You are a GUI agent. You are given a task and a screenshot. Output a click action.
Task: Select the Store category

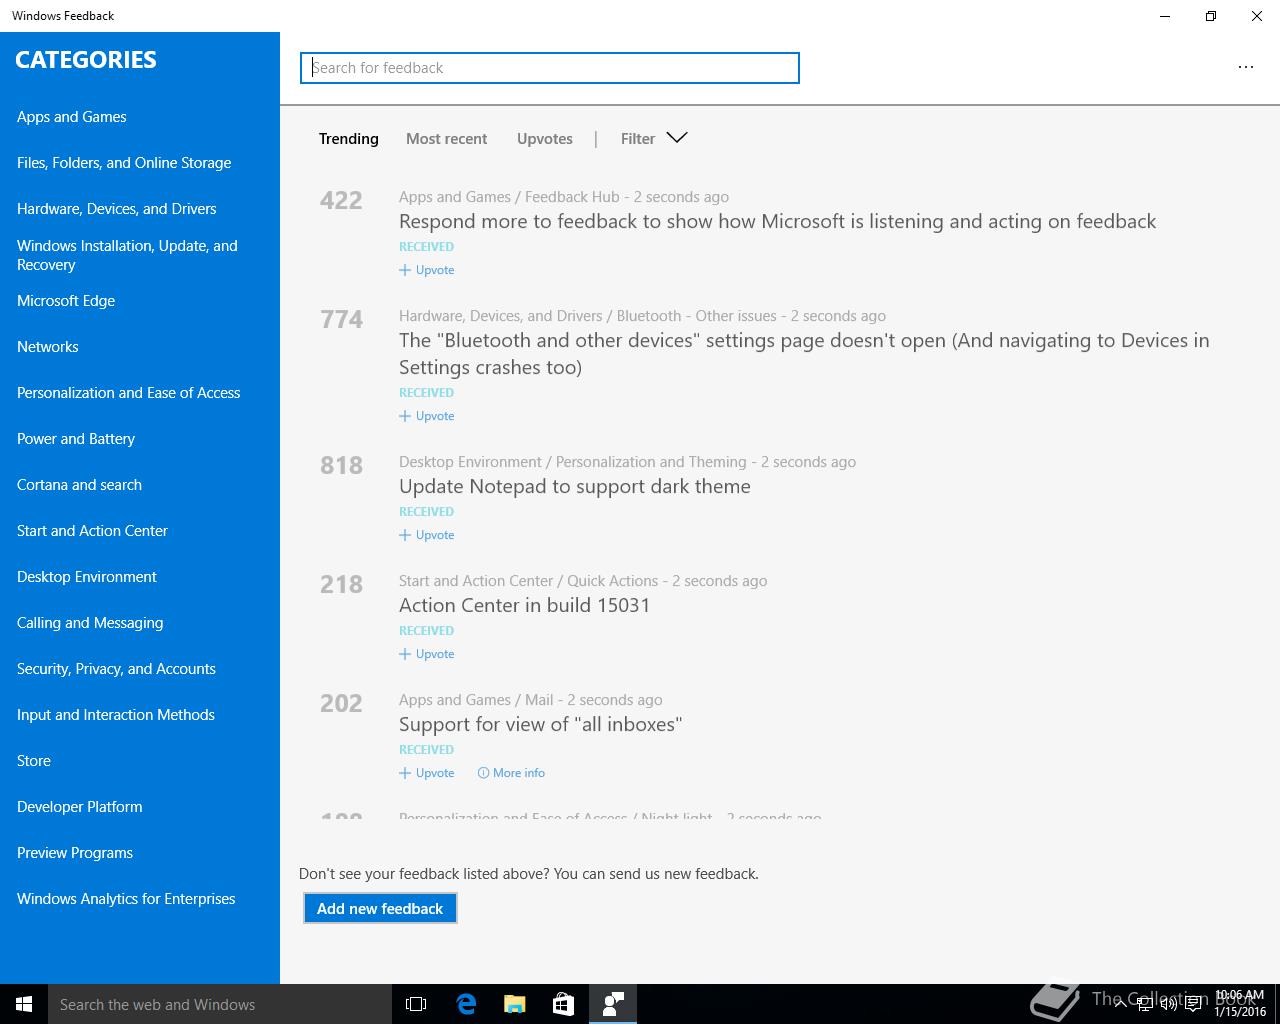click(x=34, y=761)
